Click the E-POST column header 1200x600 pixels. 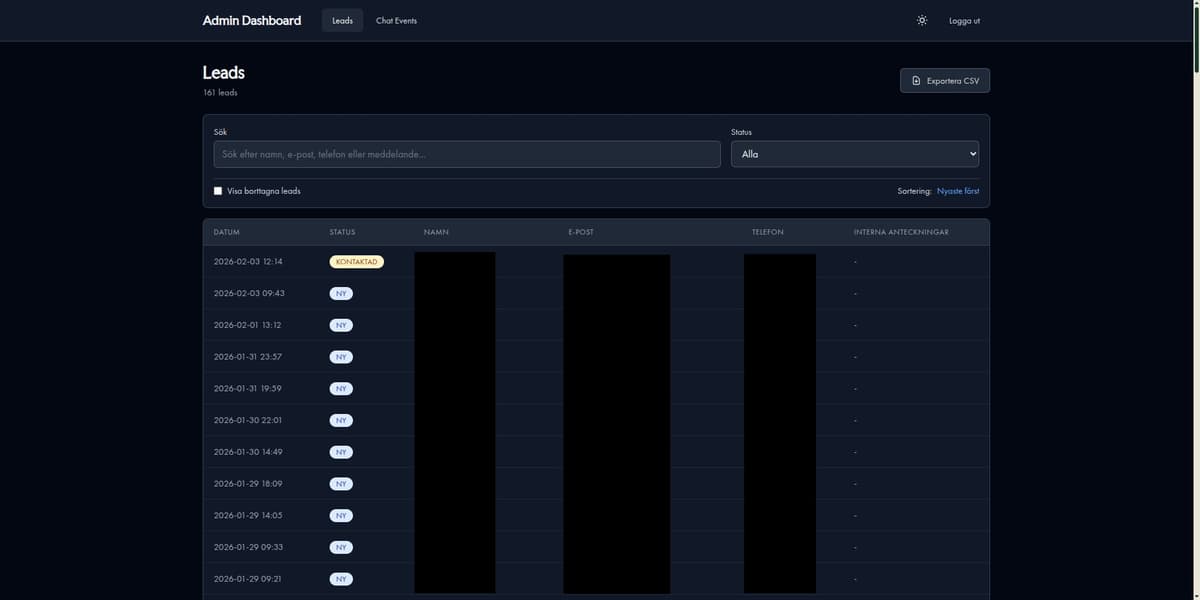[x=581, y=232]
